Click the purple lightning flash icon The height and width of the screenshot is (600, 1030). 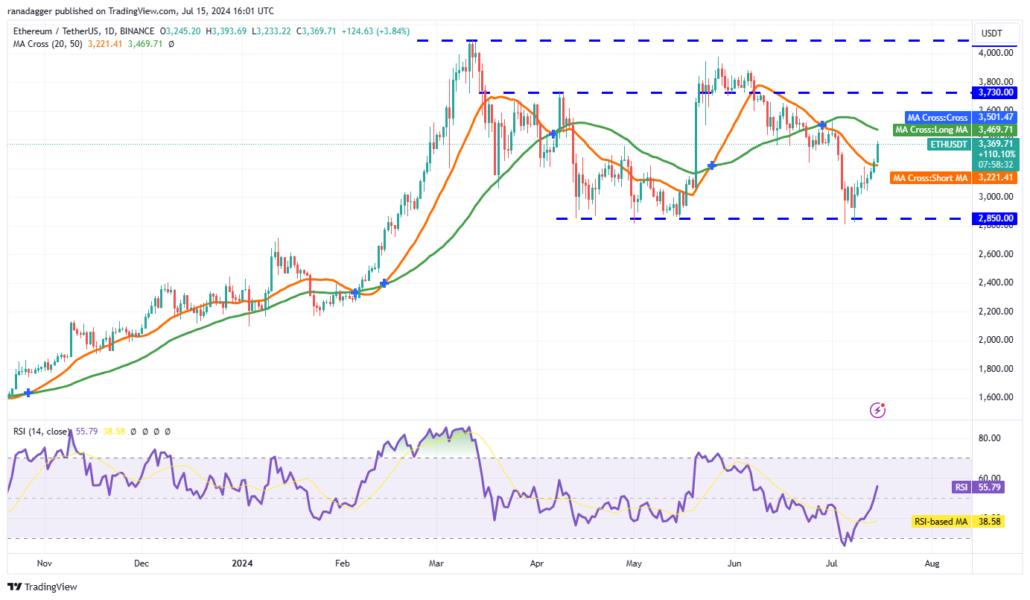[878, 410]
